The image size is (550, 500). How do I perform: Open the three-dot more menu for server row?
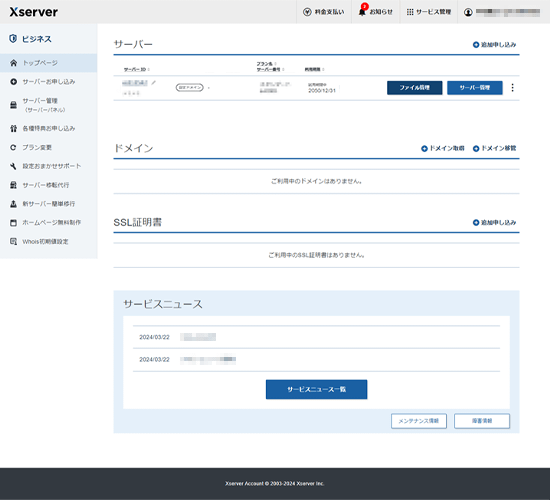coord(512,88)
